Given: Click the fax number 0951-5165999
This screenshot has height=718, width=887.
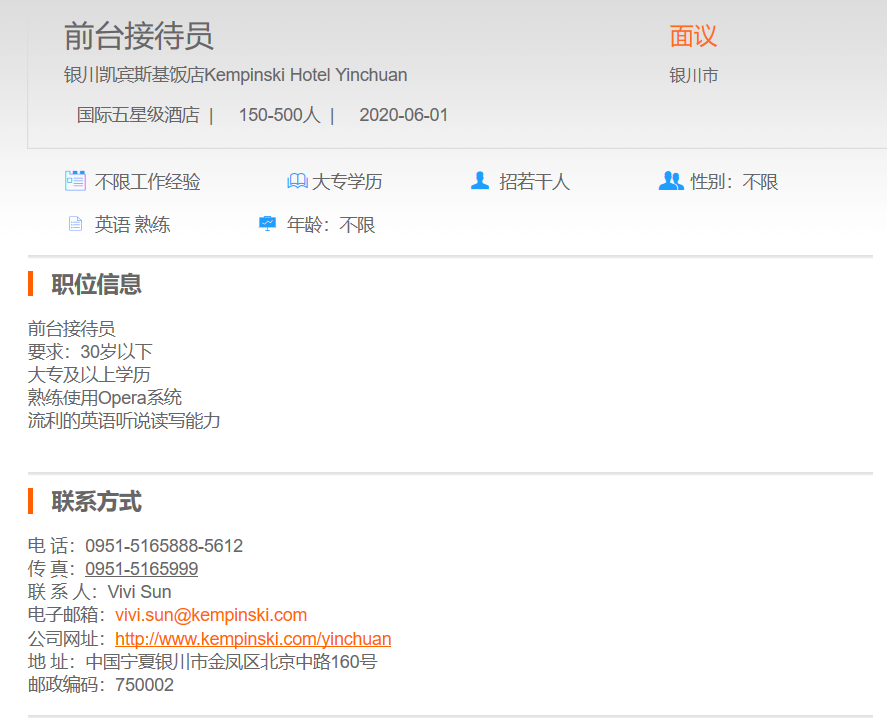Looking at the screenshot, I should coord(141,569).
